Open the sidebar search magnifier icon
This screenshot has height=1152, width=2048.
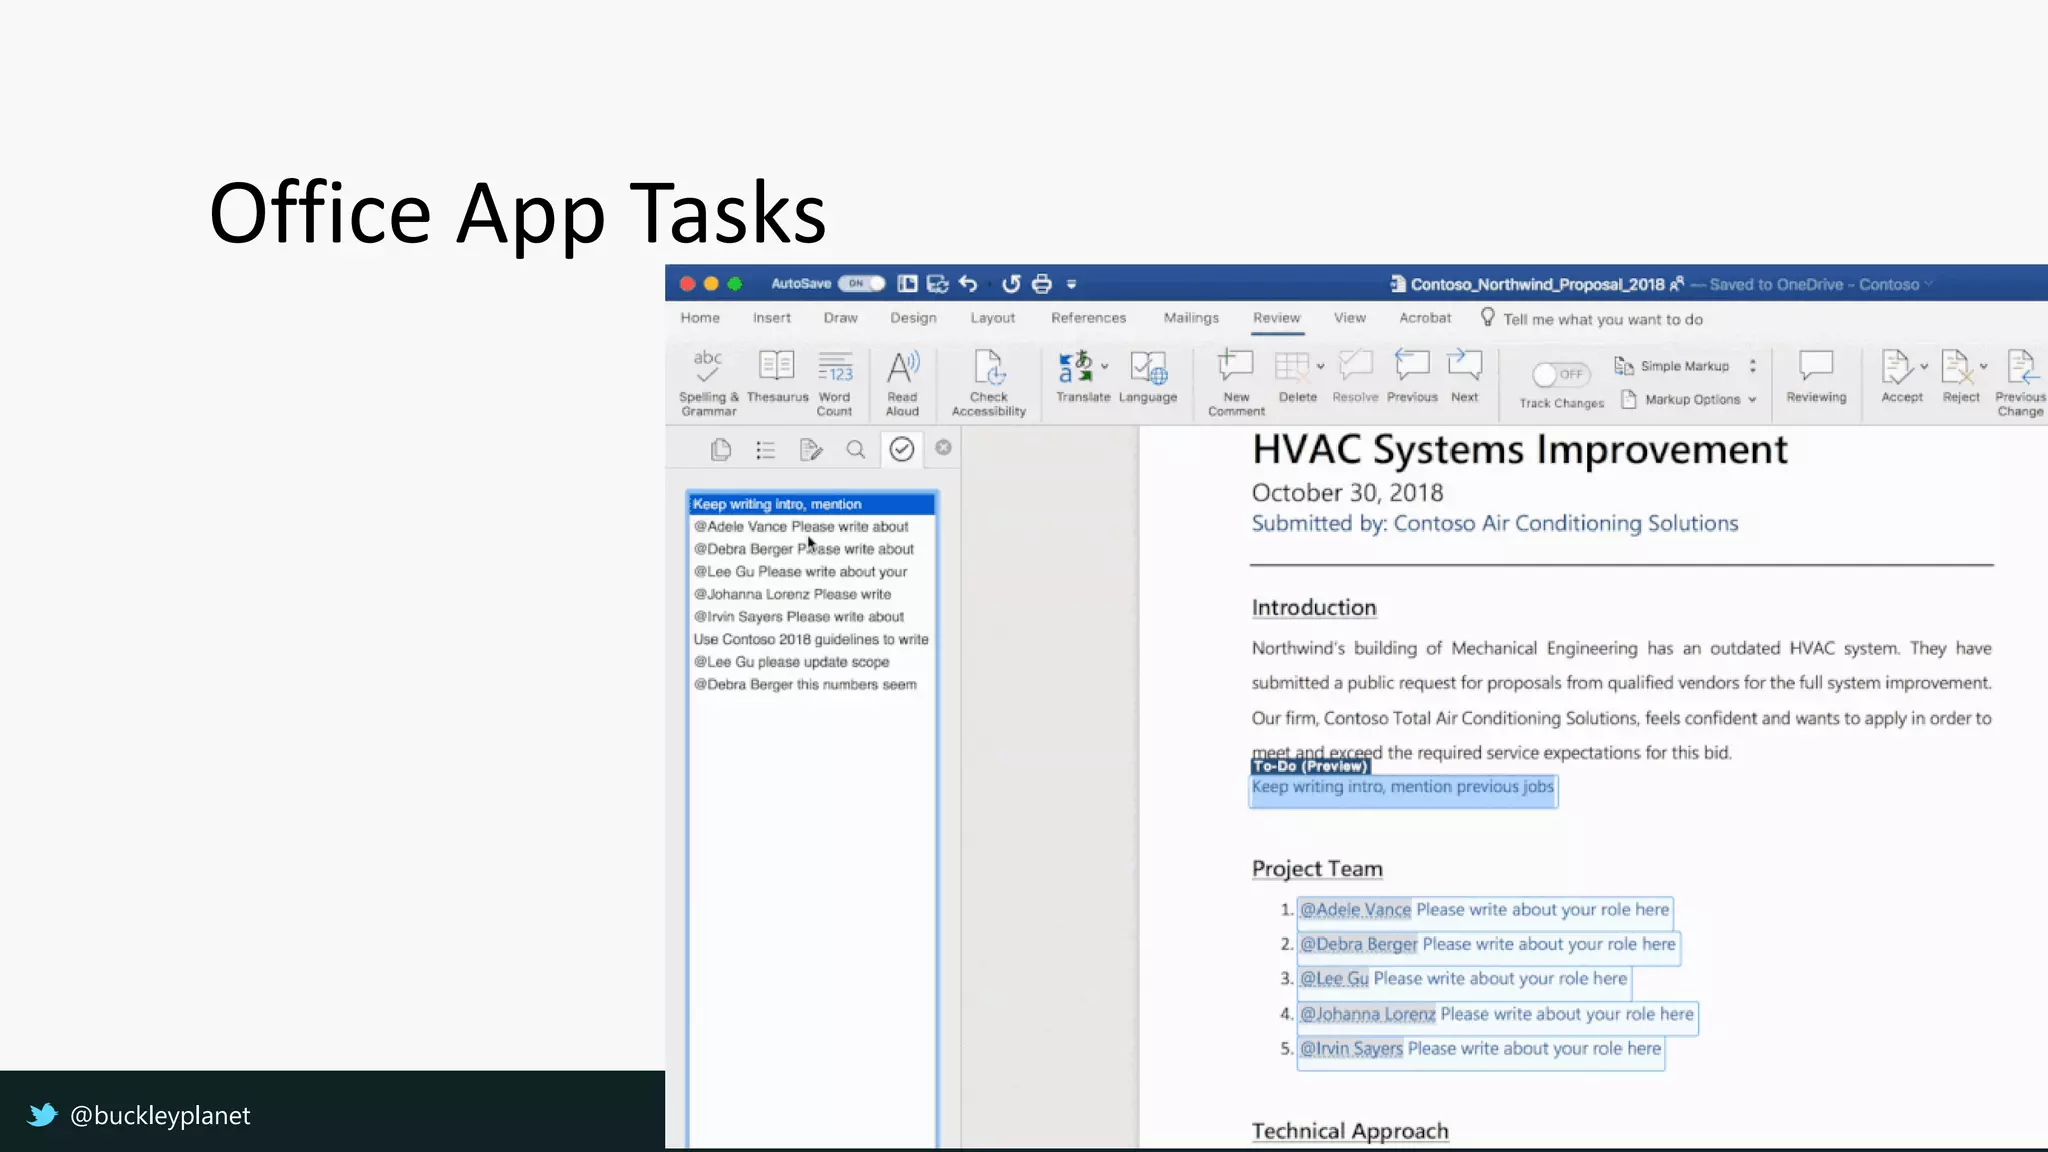[x=855, y=450]
